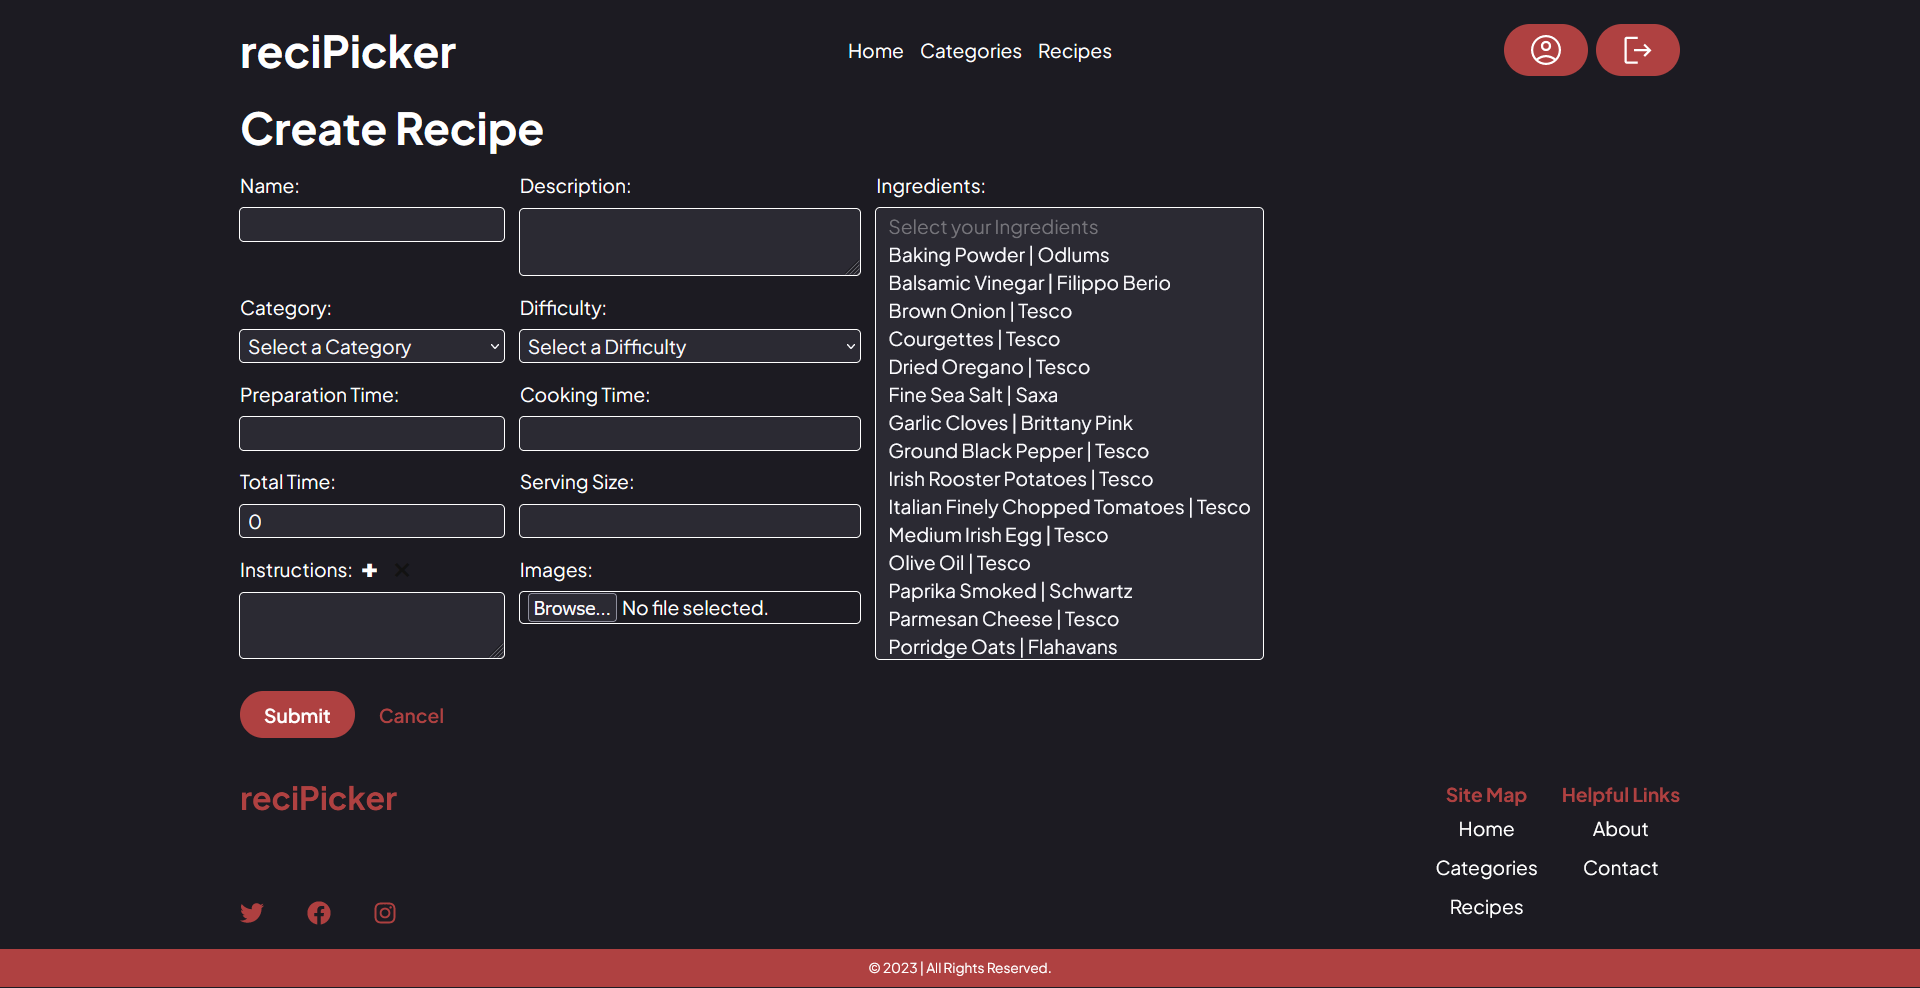
Task: Expand the Select a Category dropdown
Action: click(372, 346)
